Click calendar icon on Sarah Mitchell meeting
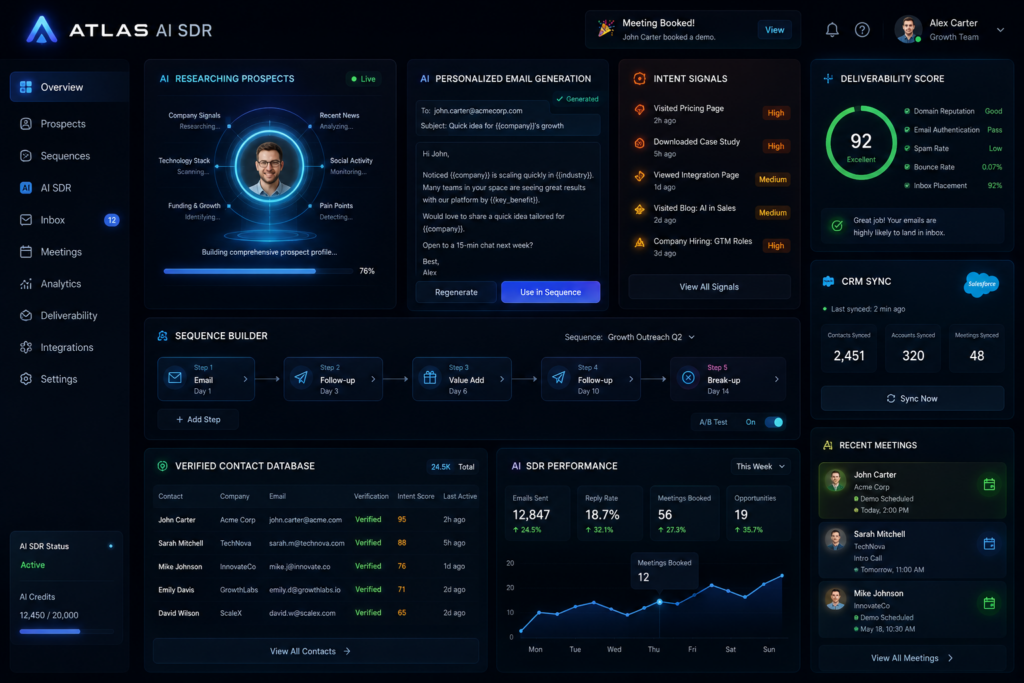1024x683 pixels. pyautogui.click(x=989, y=543)
